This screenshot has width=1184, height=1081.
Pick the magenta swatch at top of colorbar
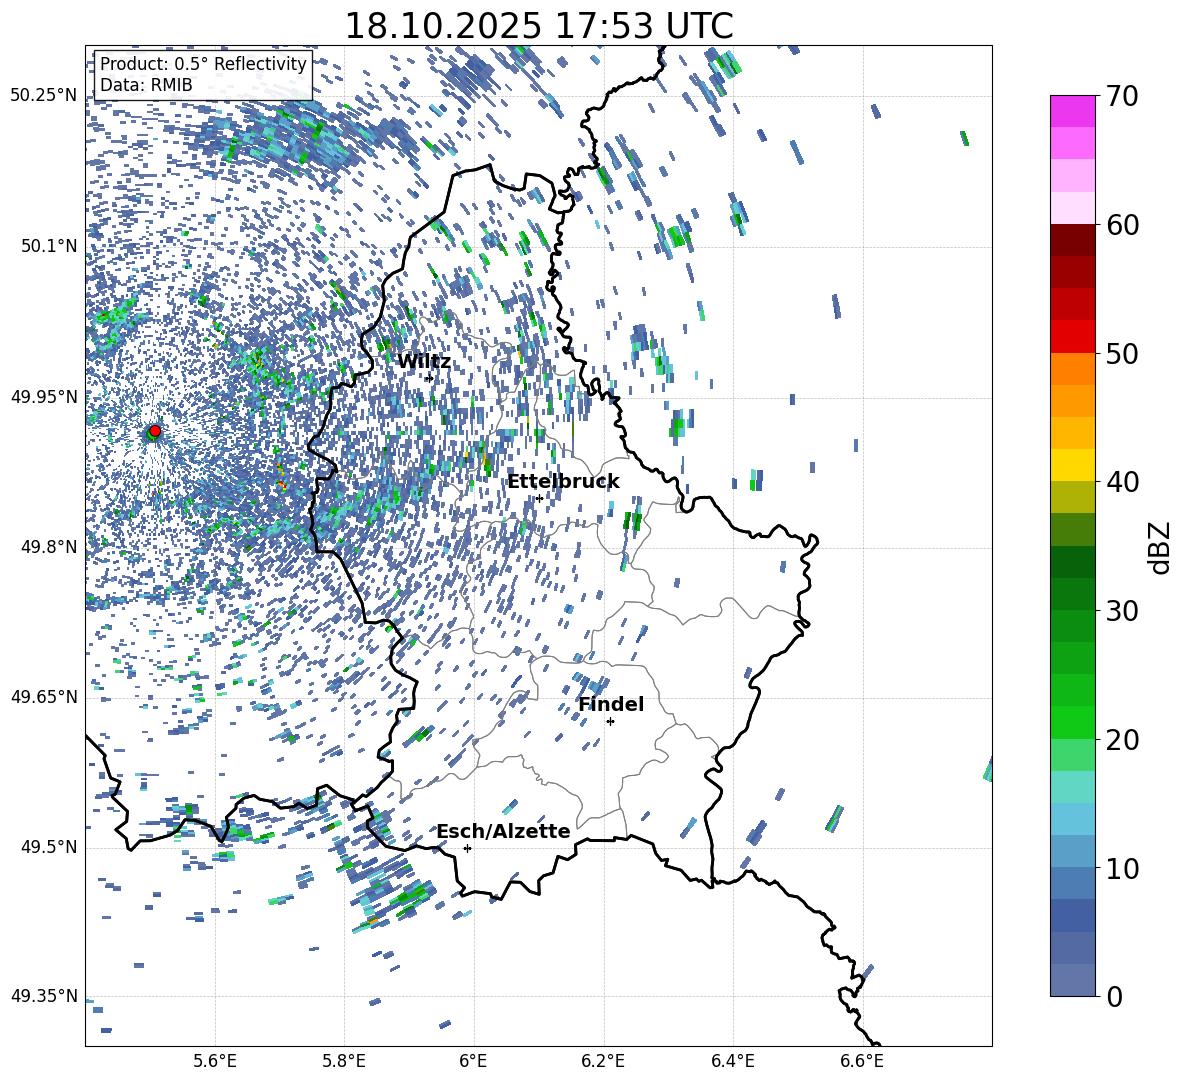[x=1073, y=111]
